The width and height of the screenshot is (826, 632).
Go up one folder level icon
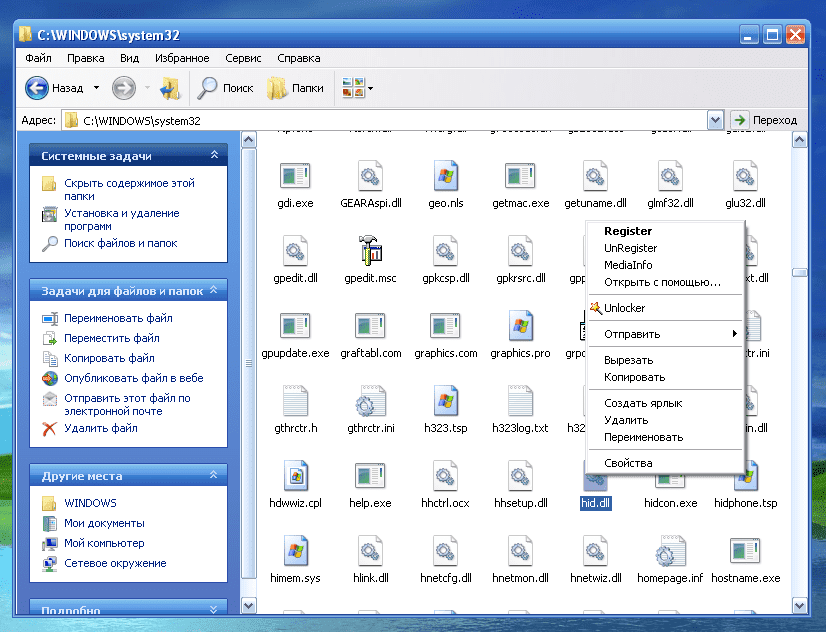click(x=170, y=88)
